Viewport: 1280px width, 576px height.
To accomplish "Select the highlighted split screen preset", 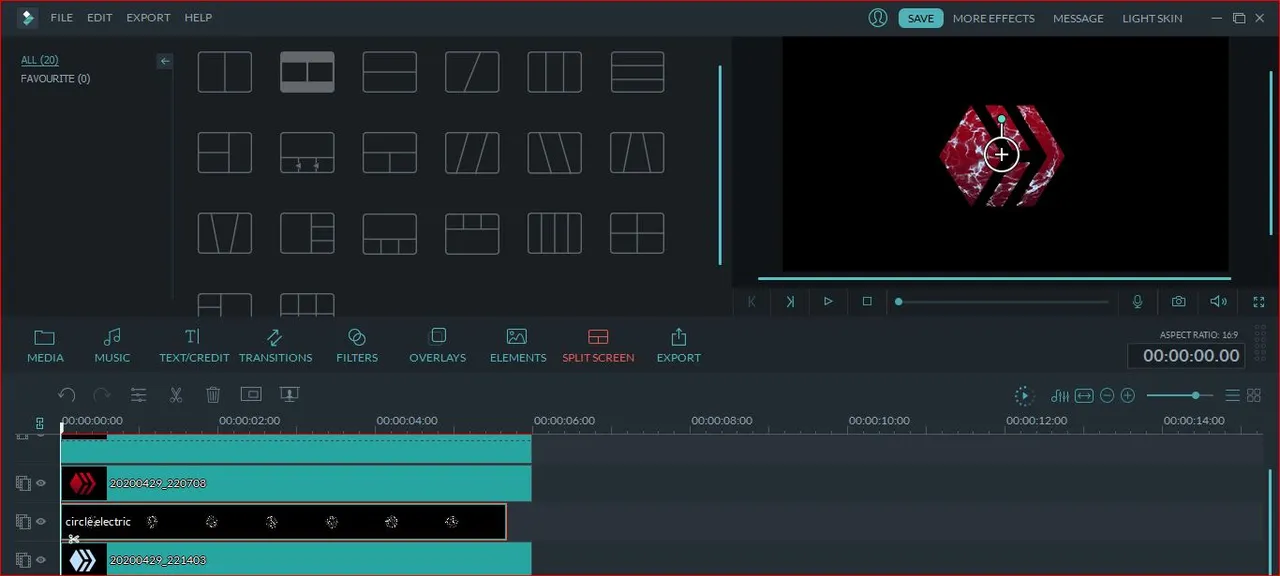I will (307, 72).
